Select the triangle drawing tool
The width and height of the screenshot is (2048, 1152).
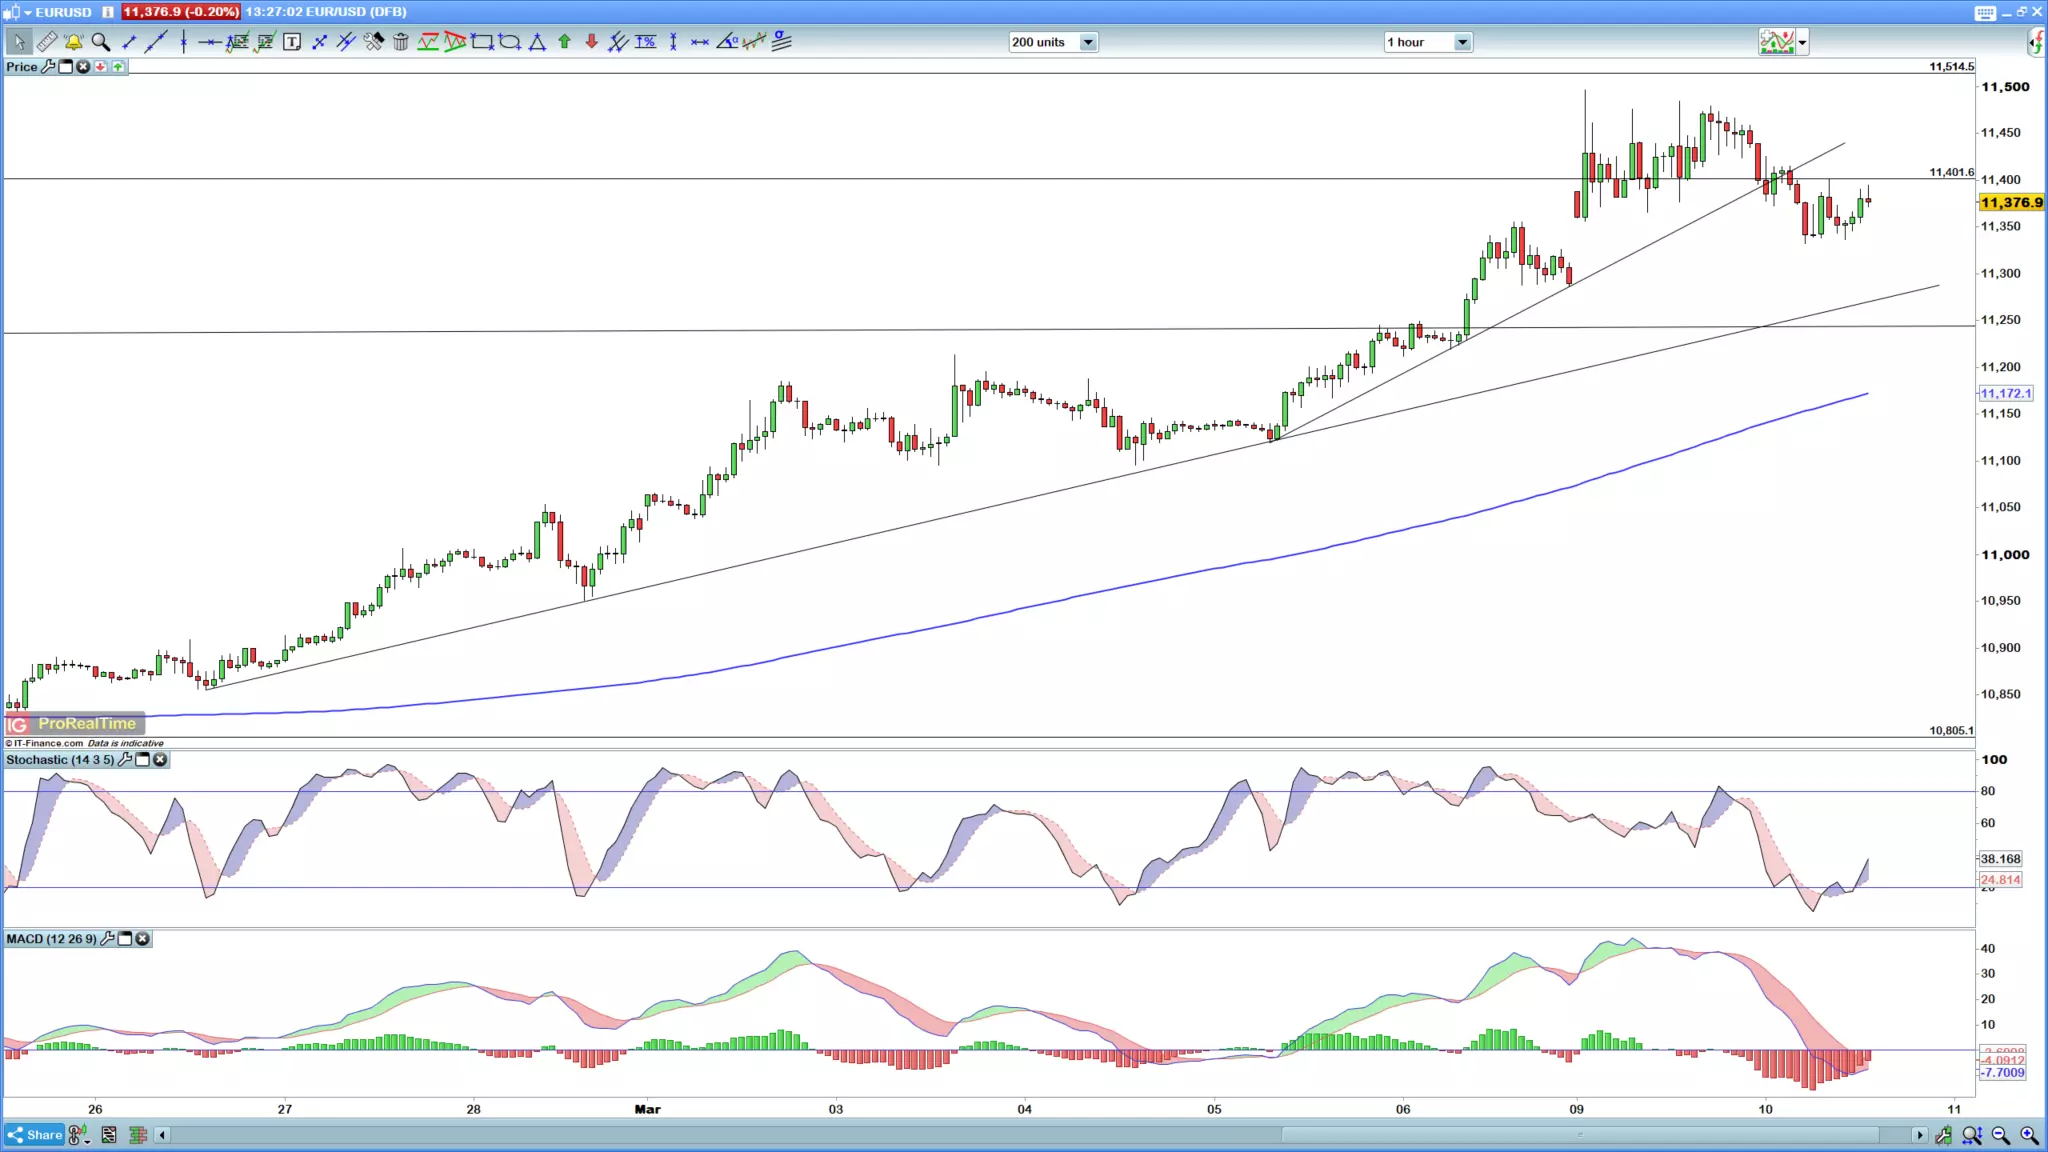537,42
